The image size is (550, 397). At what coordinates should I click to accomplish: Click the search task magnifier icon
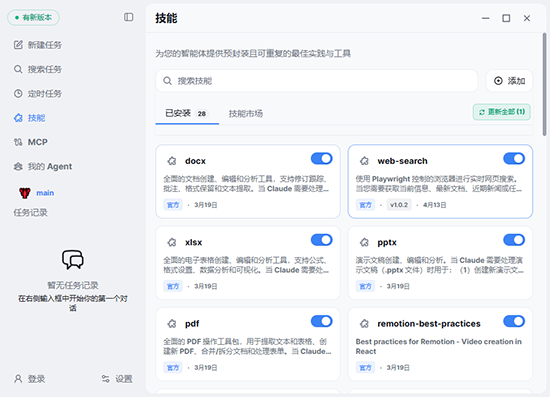tap(18, 69)
